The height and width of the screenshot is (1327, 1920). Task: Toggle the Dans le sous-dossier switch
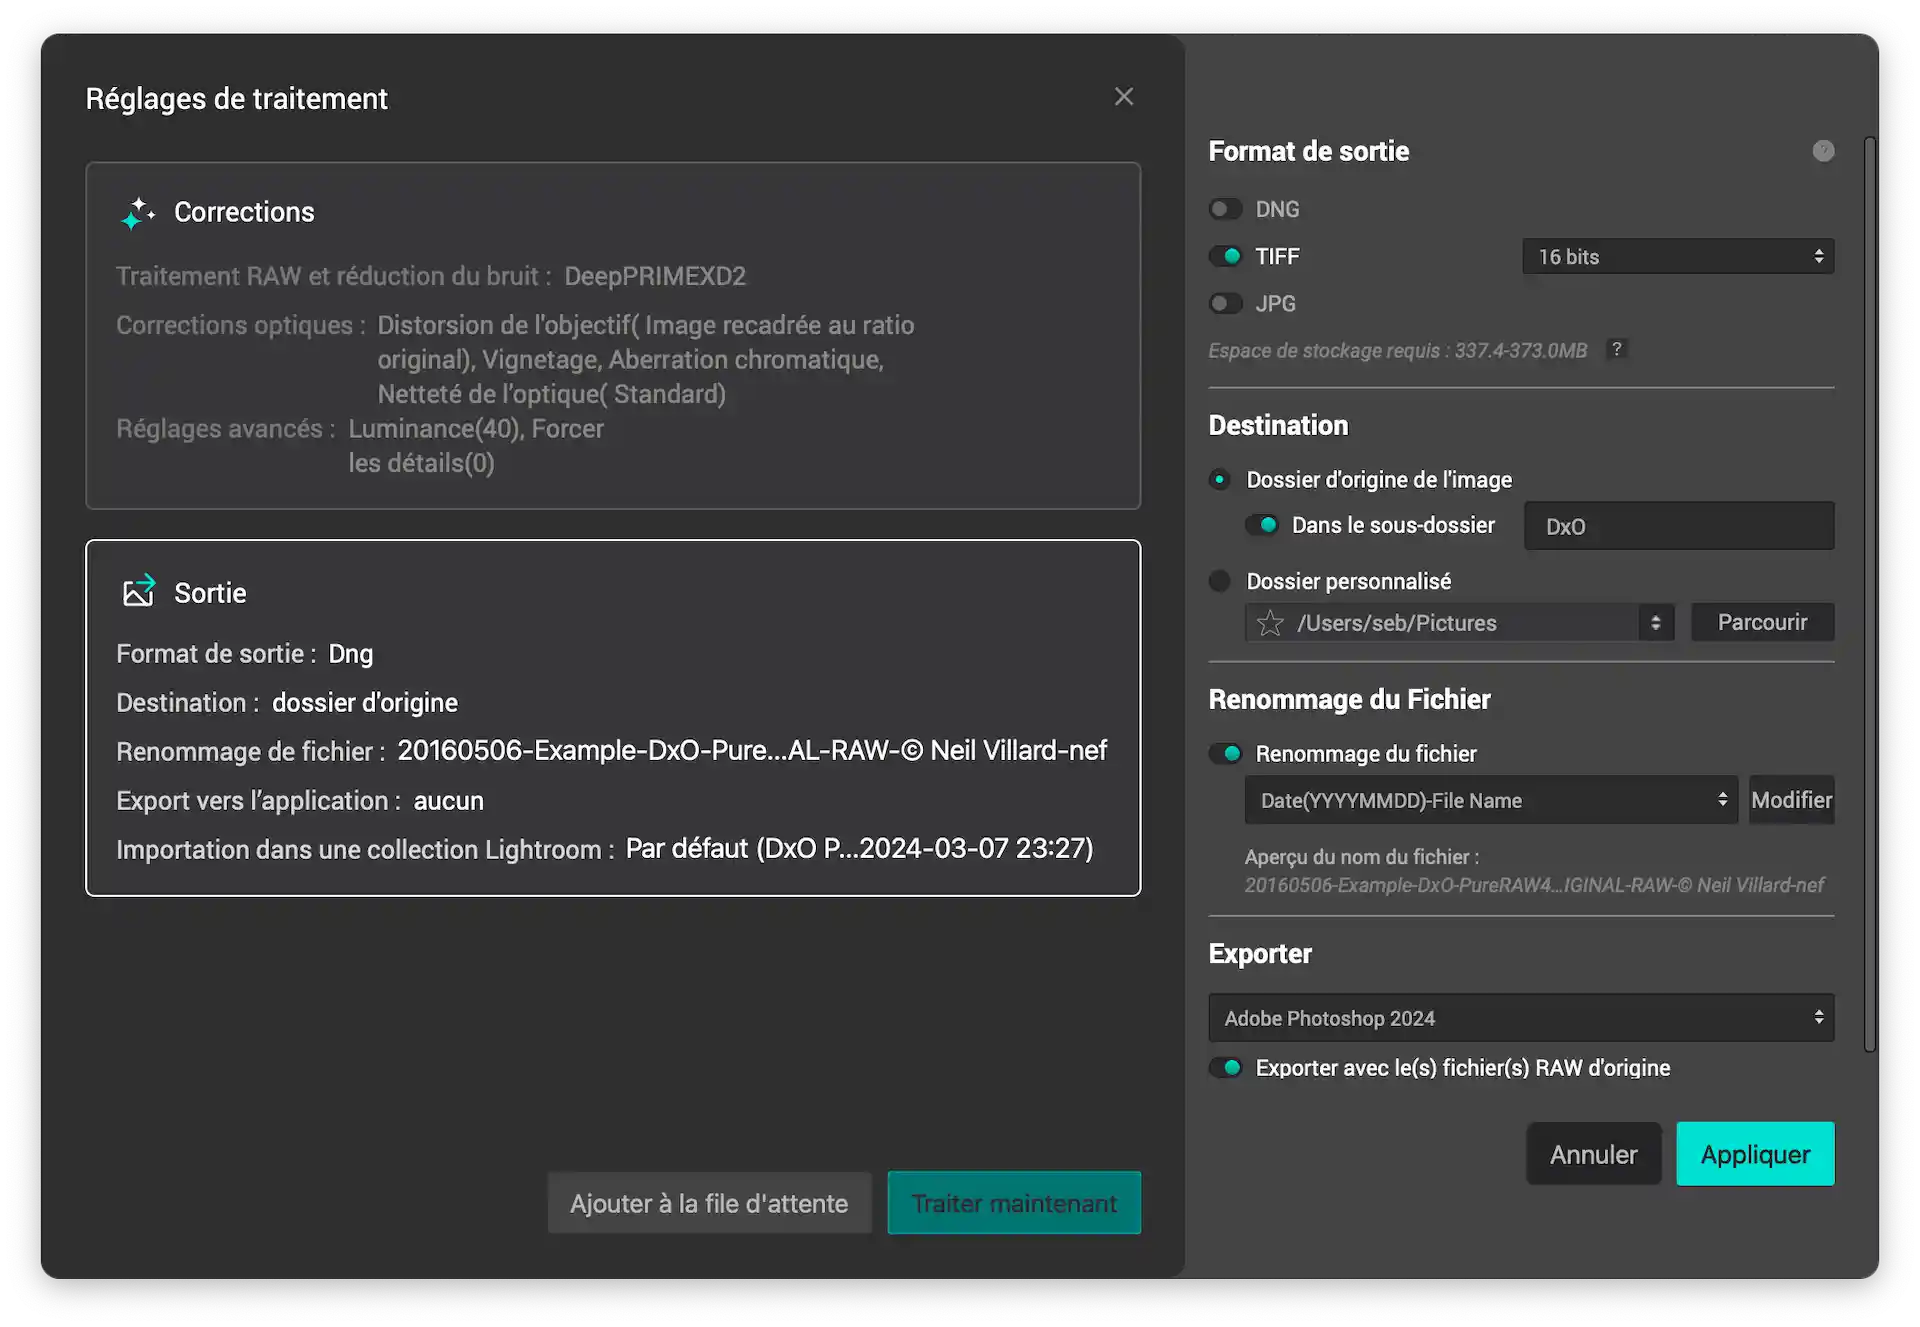tap(1261, 525)
